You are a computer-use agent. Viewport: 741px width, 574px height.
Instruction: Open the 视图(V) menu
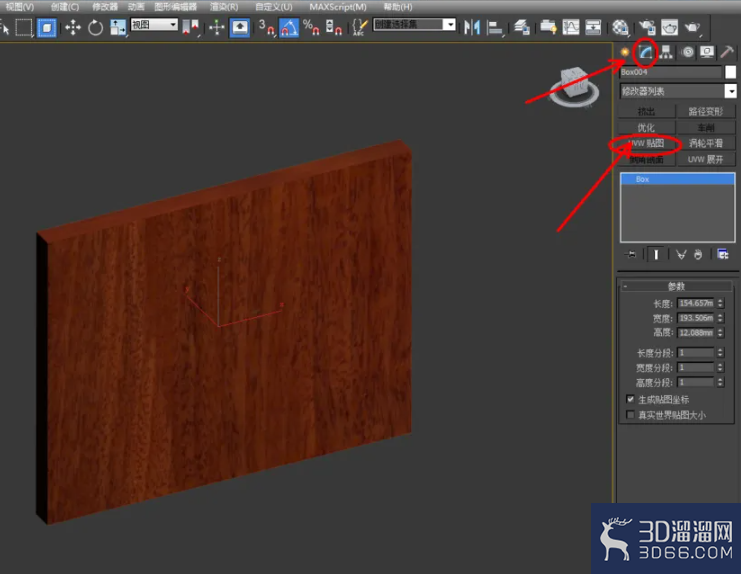20,7
